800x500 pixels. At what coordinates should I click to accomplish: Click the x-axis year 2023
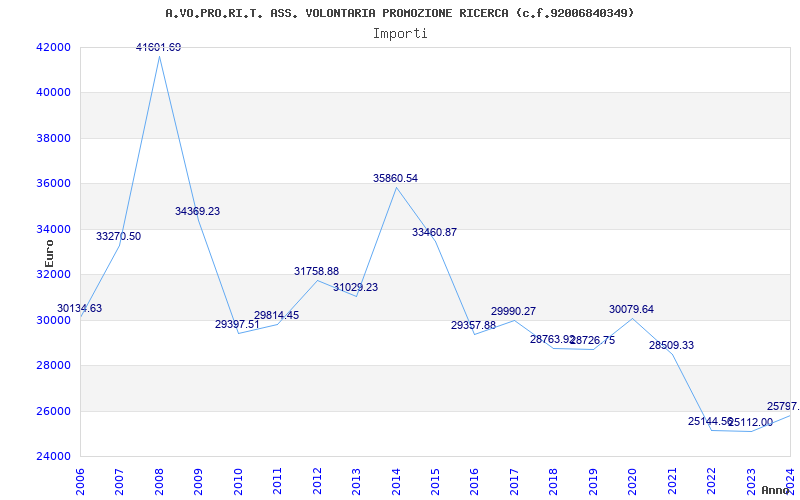[751, 481]
